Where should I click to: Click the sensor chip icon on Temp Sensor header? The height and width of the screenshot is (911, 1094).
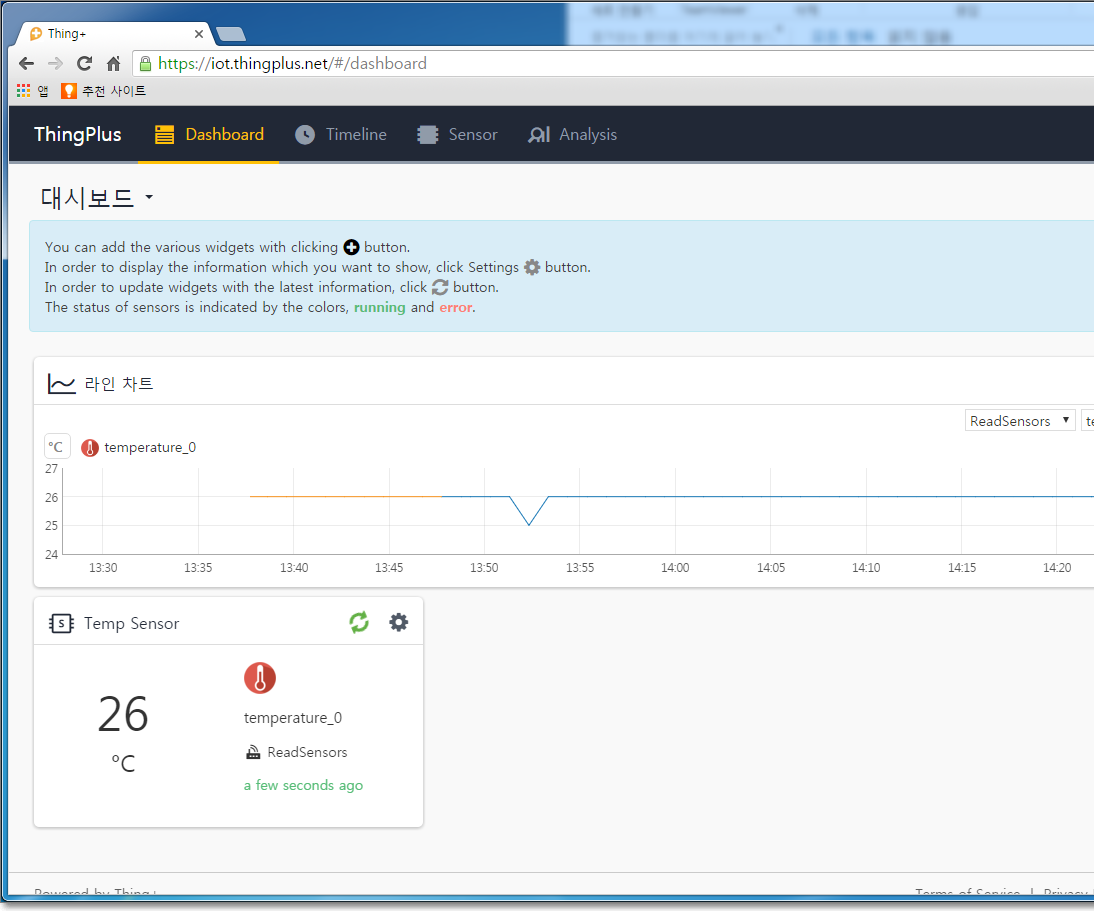[59, 622]
